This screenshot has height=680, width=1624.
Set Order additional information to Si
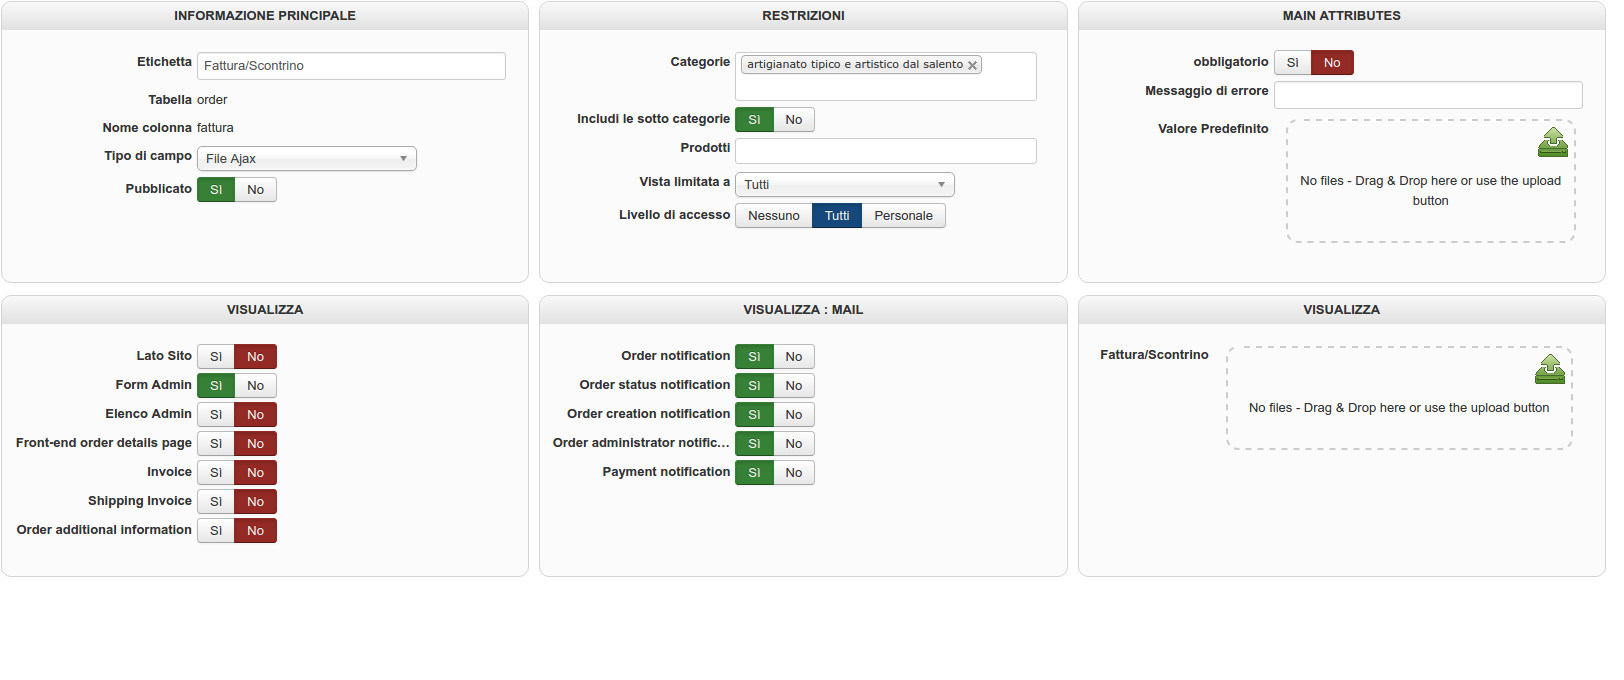[216, 531]
